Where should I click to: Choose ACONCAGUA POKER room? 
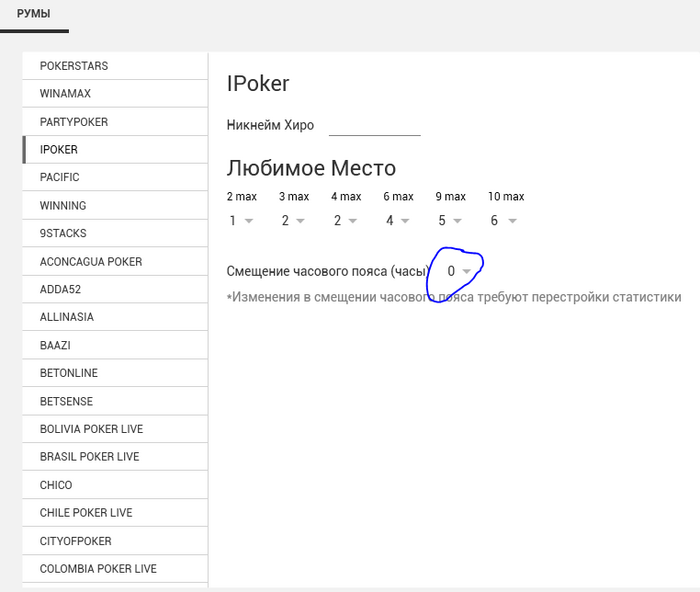point(115,261)
